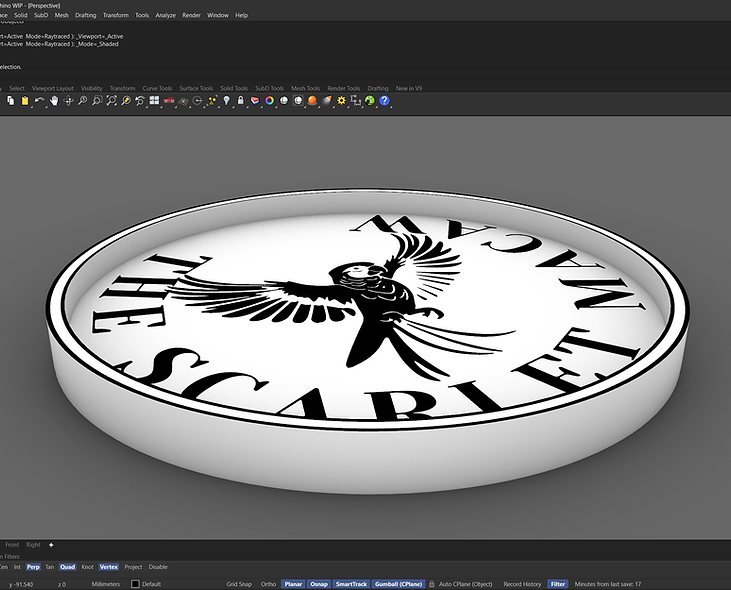Turn off Planar in the status bar

293,584
